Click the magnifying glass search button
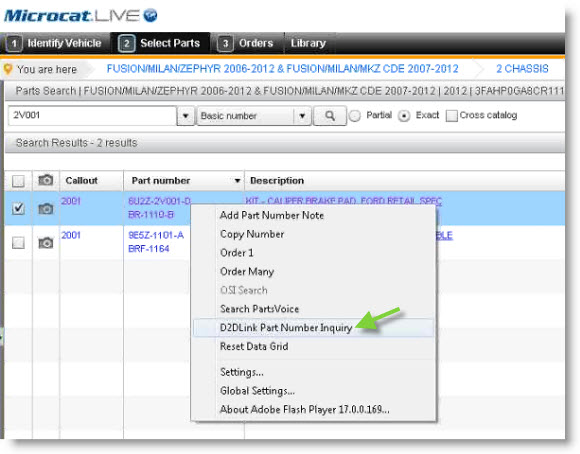This screenshot has height=454, width=580. pyautogui.click(x=330, y=116)
